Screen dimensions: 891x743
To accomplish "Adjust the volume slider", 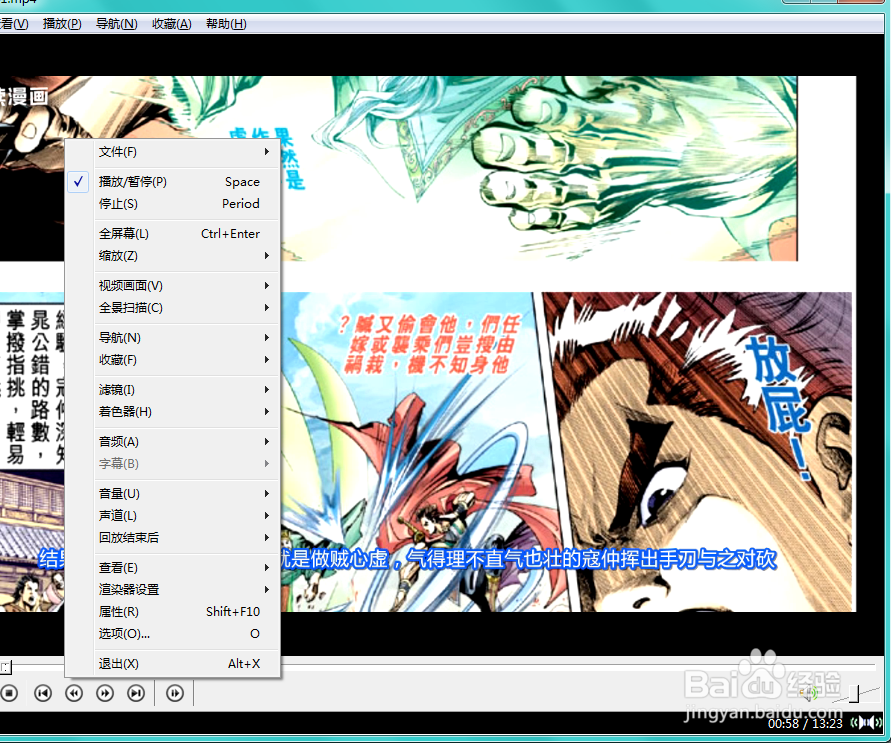I will click(853, 694).
